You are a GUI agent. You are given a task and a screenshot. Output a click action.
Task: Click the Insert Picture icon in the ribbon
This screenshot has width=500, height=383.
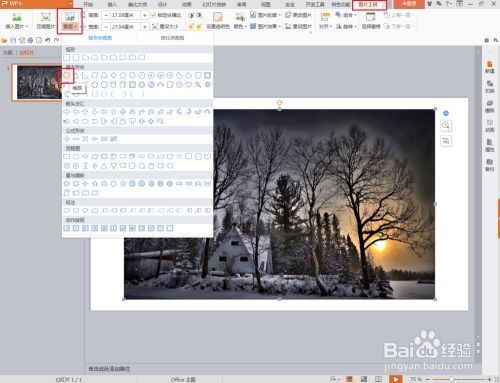(16, 21)
